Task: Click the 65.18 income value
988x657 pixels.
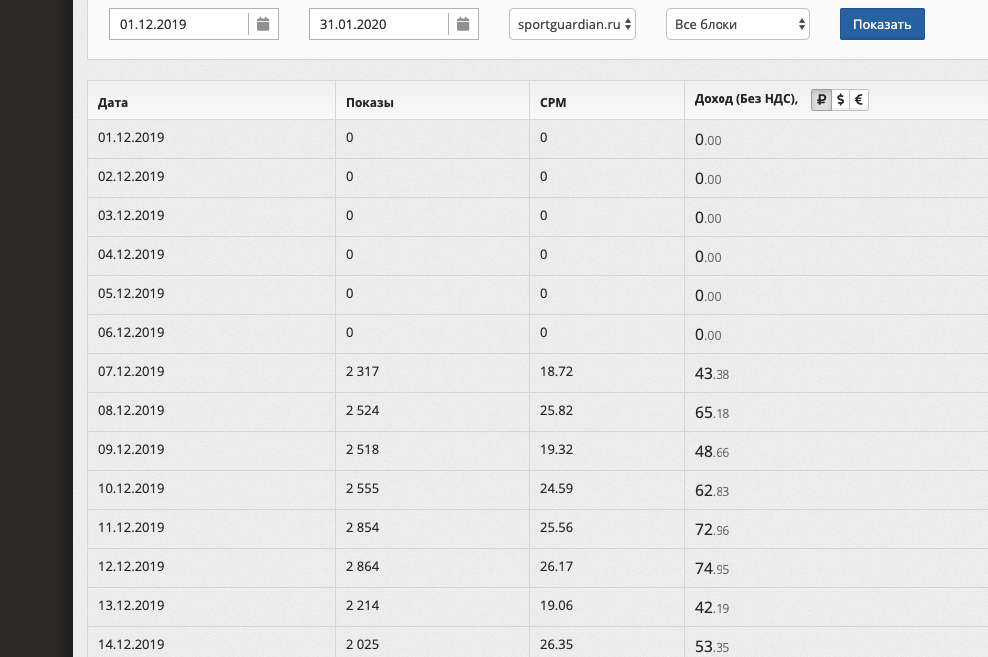Action: pos(712,413)
